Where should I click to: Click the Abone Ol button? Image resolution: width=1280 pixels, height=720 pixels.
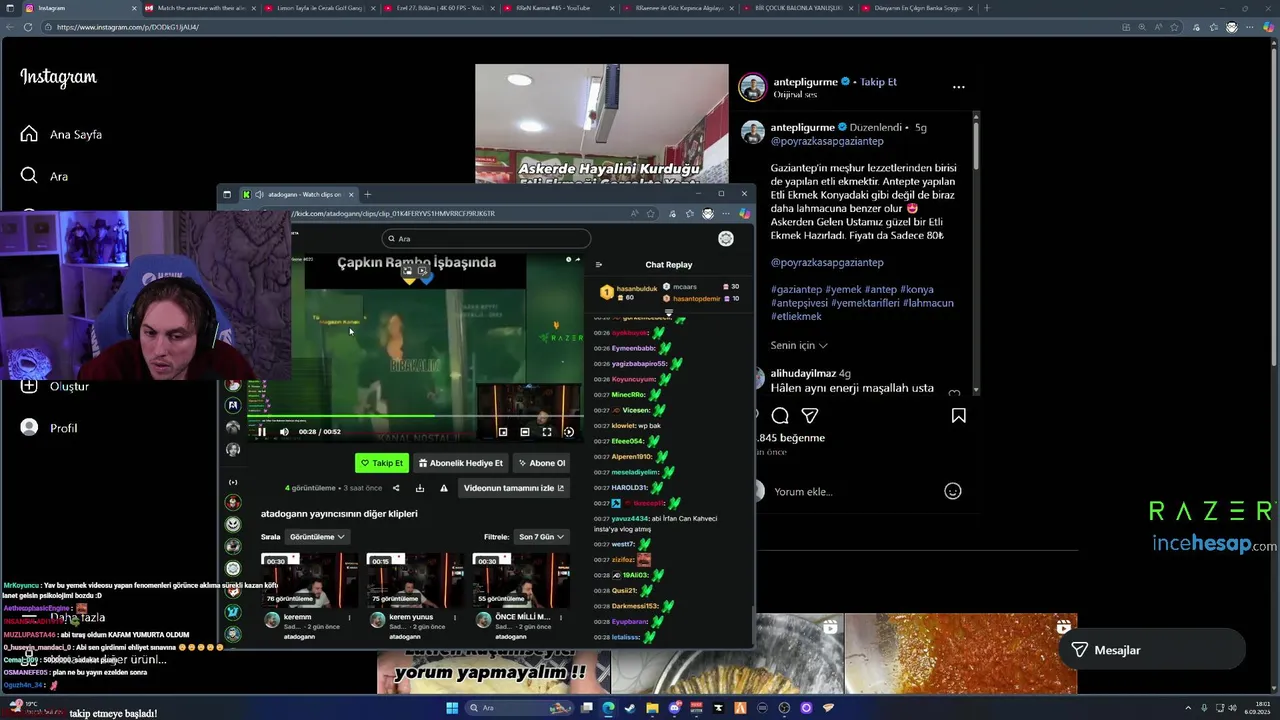(541, 463)
